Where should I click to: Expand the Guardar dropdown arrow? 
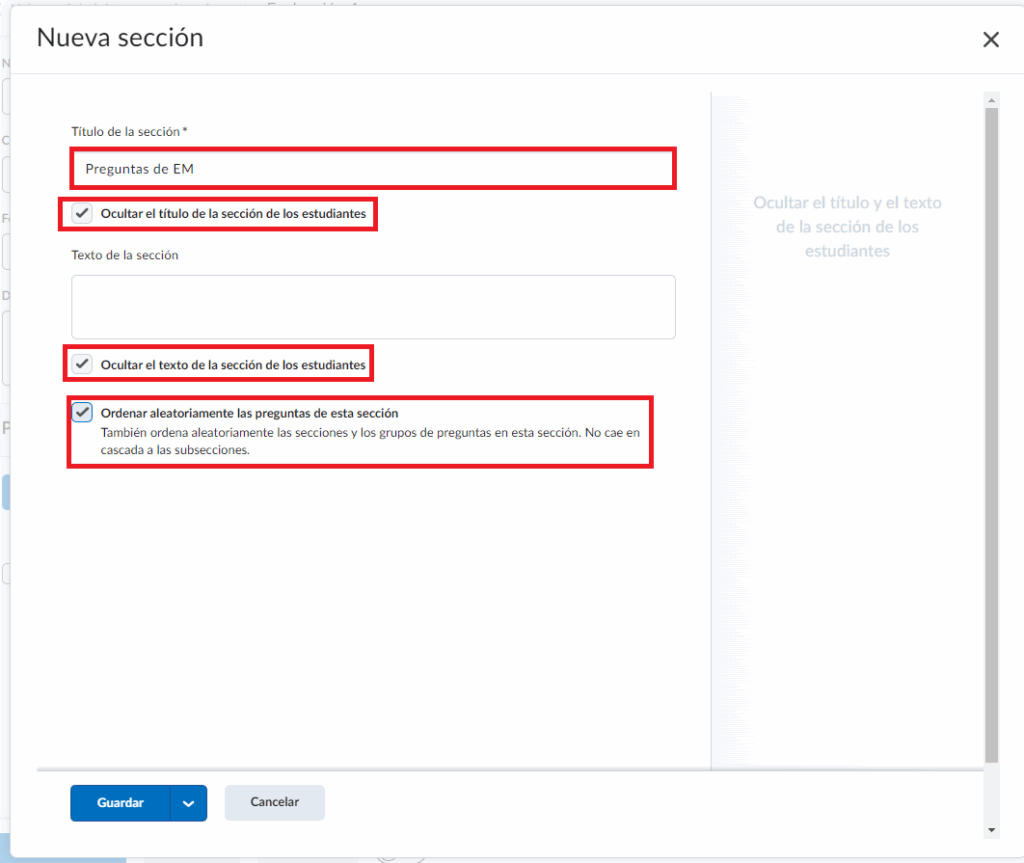pyautogui.click(x=189, y=803)
